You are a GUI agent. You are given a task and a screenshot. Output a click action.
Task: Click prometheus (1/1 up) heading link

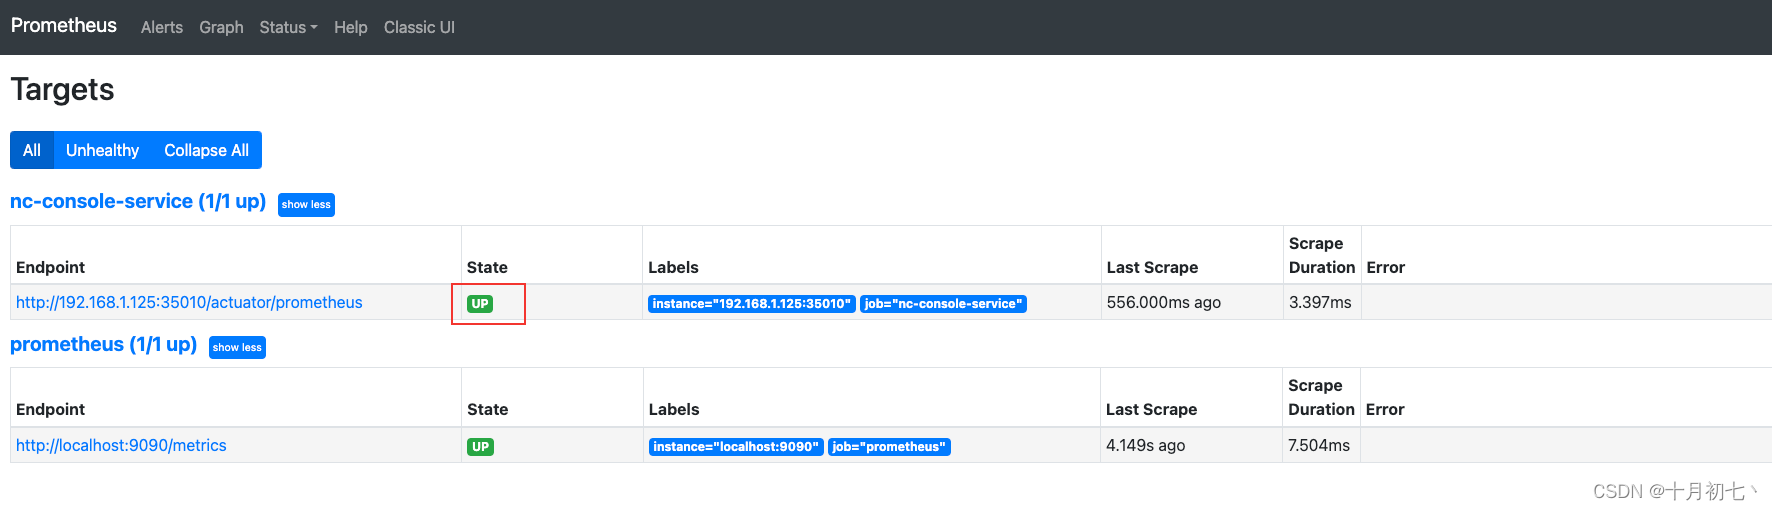coord(103,344)
